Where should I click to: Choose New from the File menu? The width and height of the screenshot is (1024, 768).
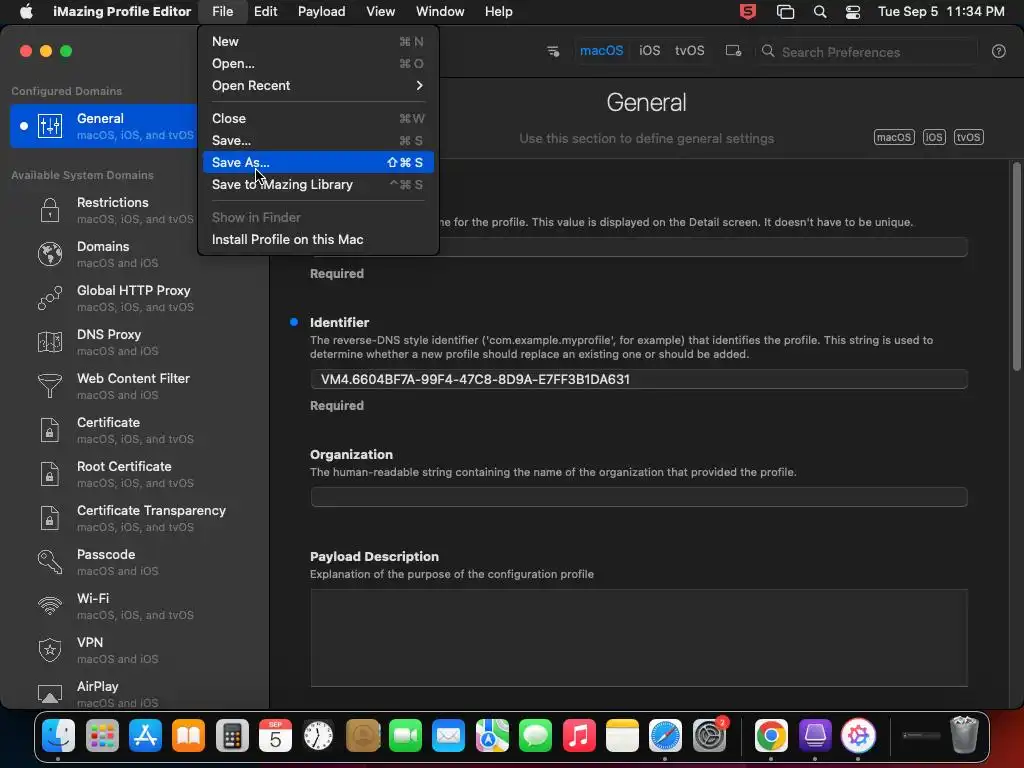tap(318, 42)
